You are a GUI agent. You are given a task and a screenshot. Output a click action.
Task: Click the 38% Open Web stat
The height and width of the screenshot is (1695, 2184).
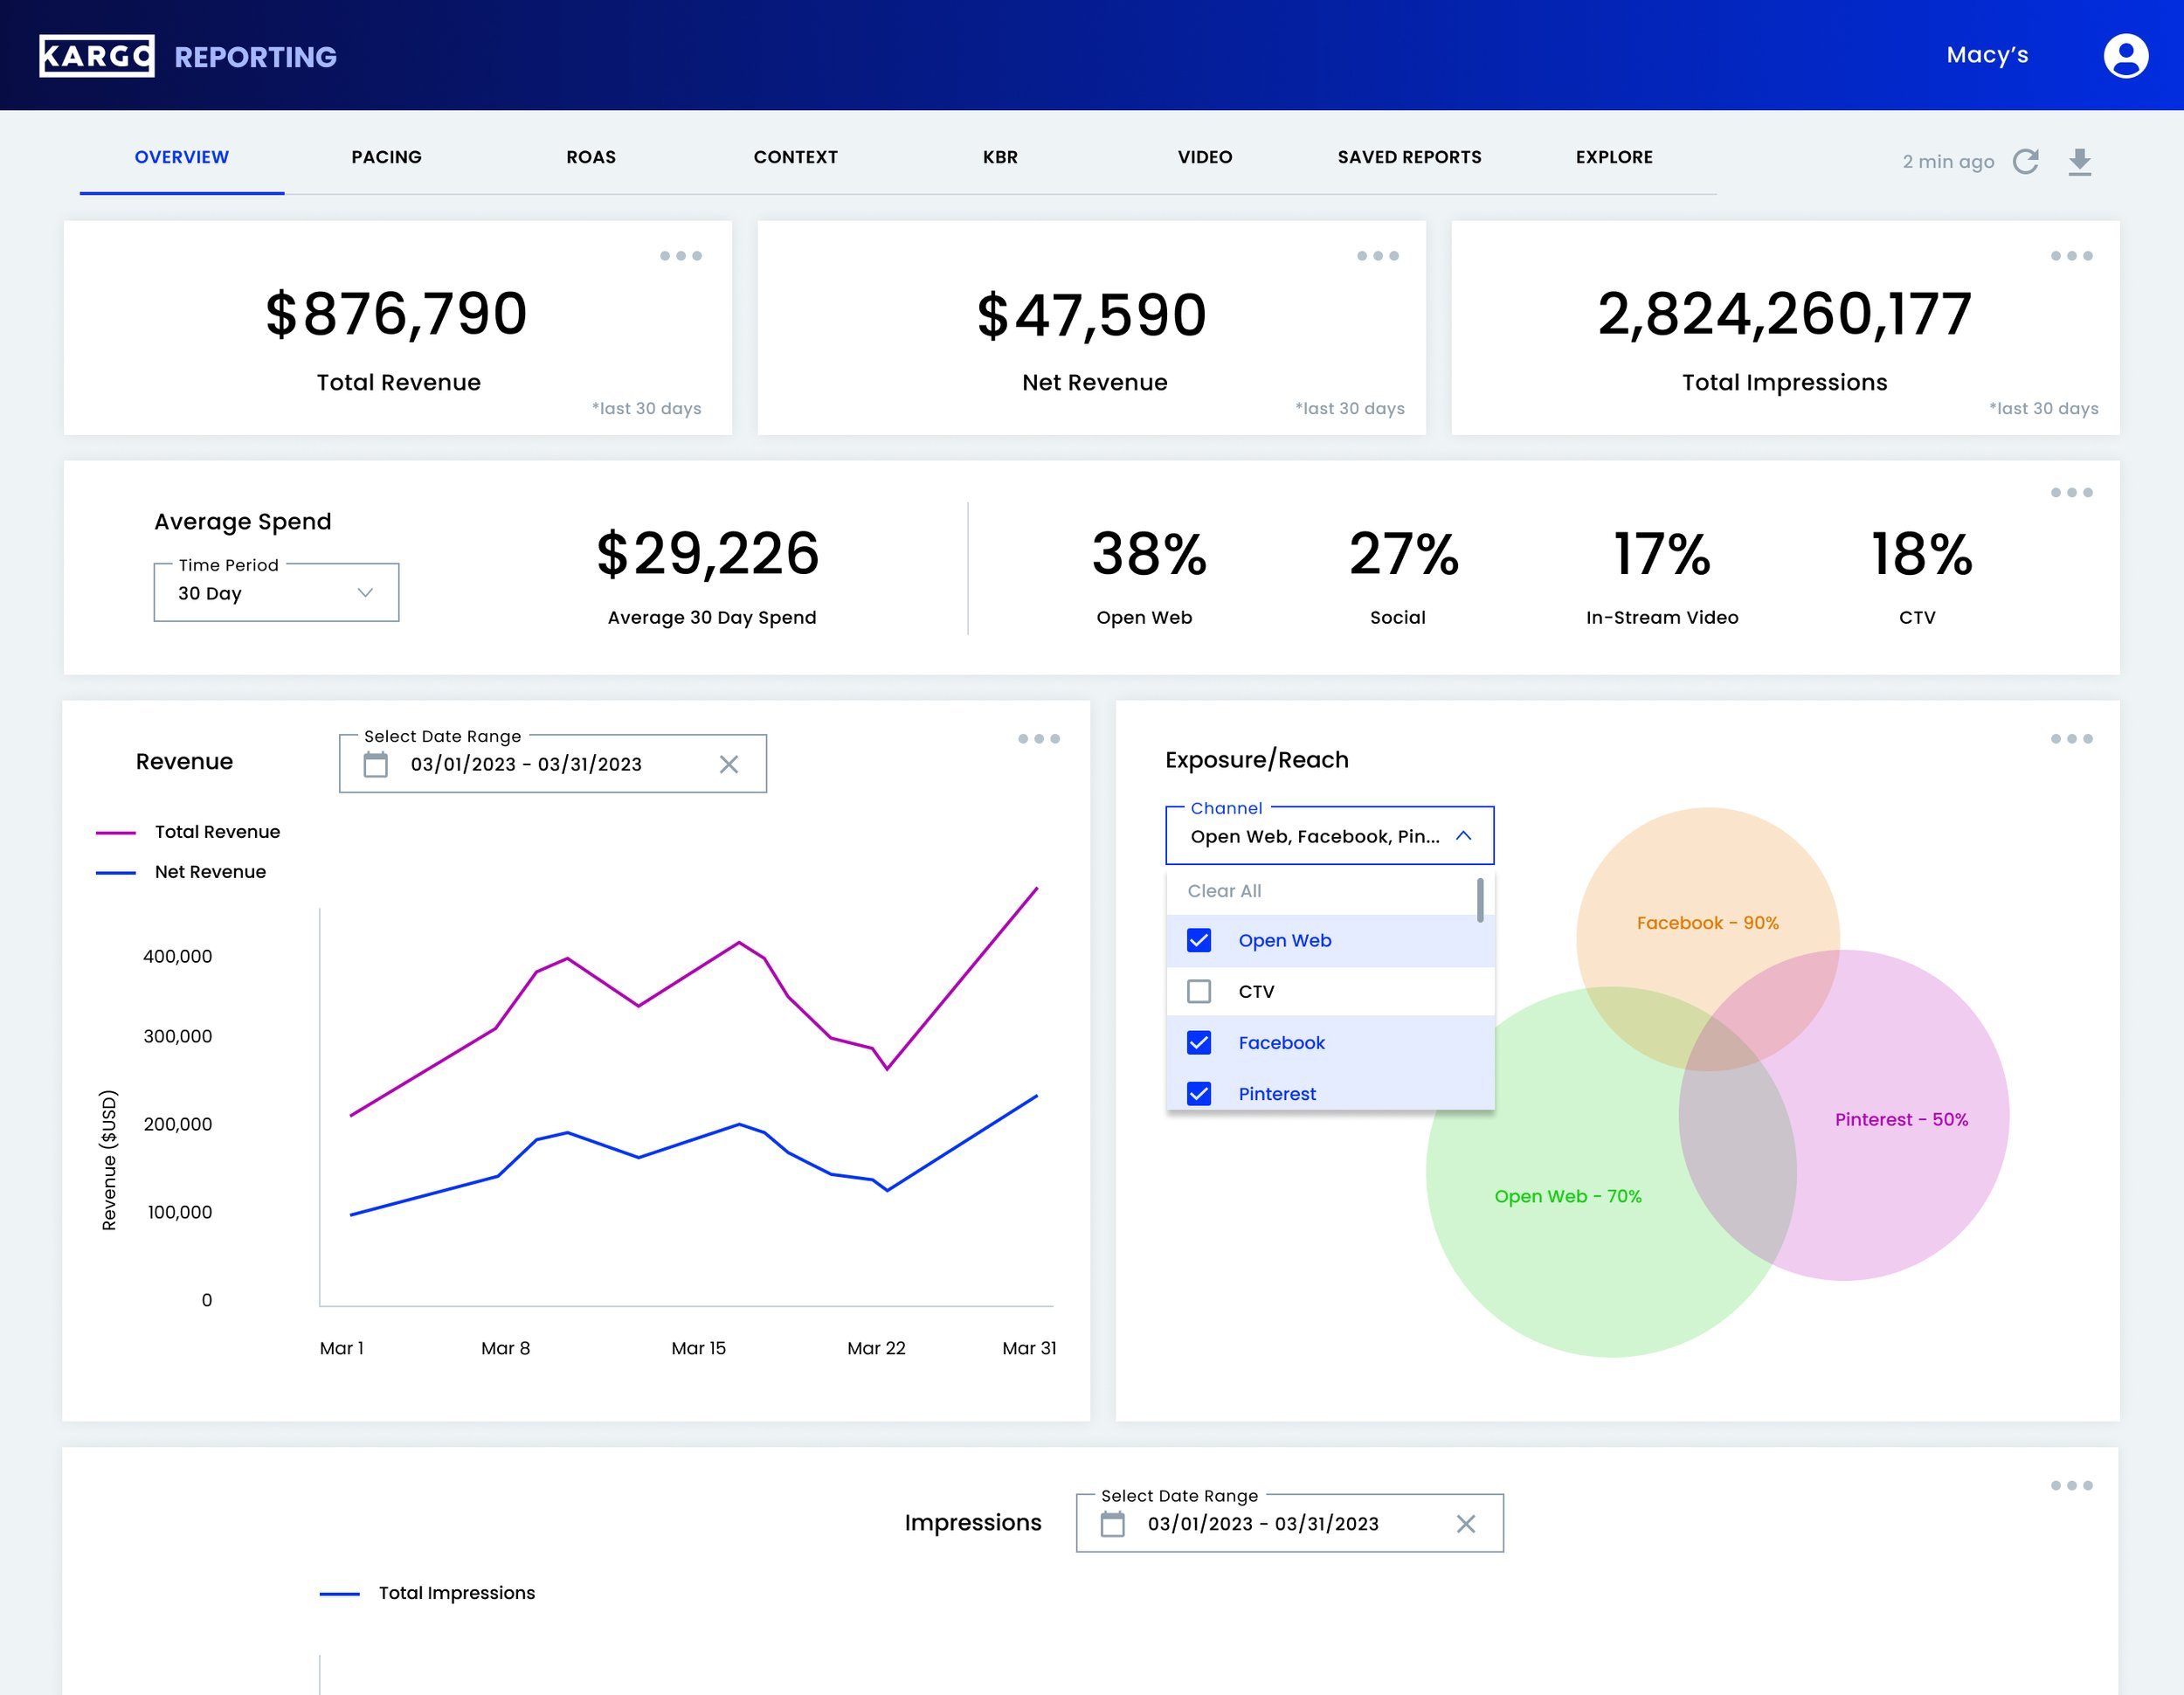tap(1149, 554)
